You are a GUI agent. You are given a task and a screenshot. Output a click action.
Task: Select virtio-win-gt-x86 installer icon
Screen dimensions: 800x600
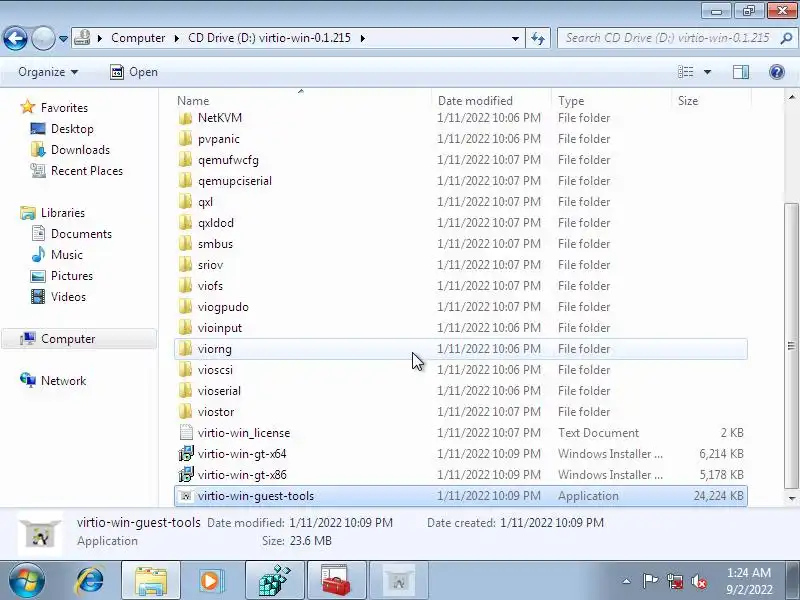click(186, 474)
